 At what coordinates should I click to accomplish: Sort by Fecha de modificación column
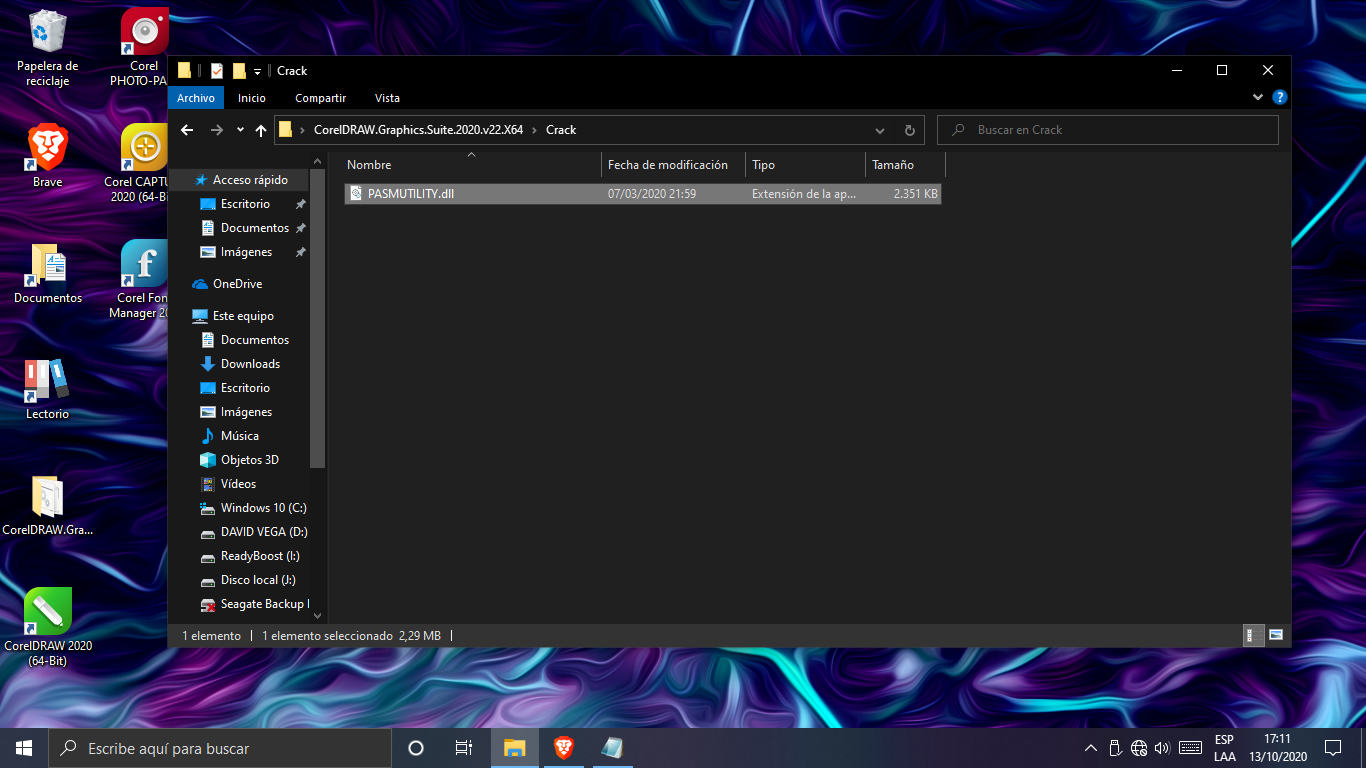(x=674, y=165)
